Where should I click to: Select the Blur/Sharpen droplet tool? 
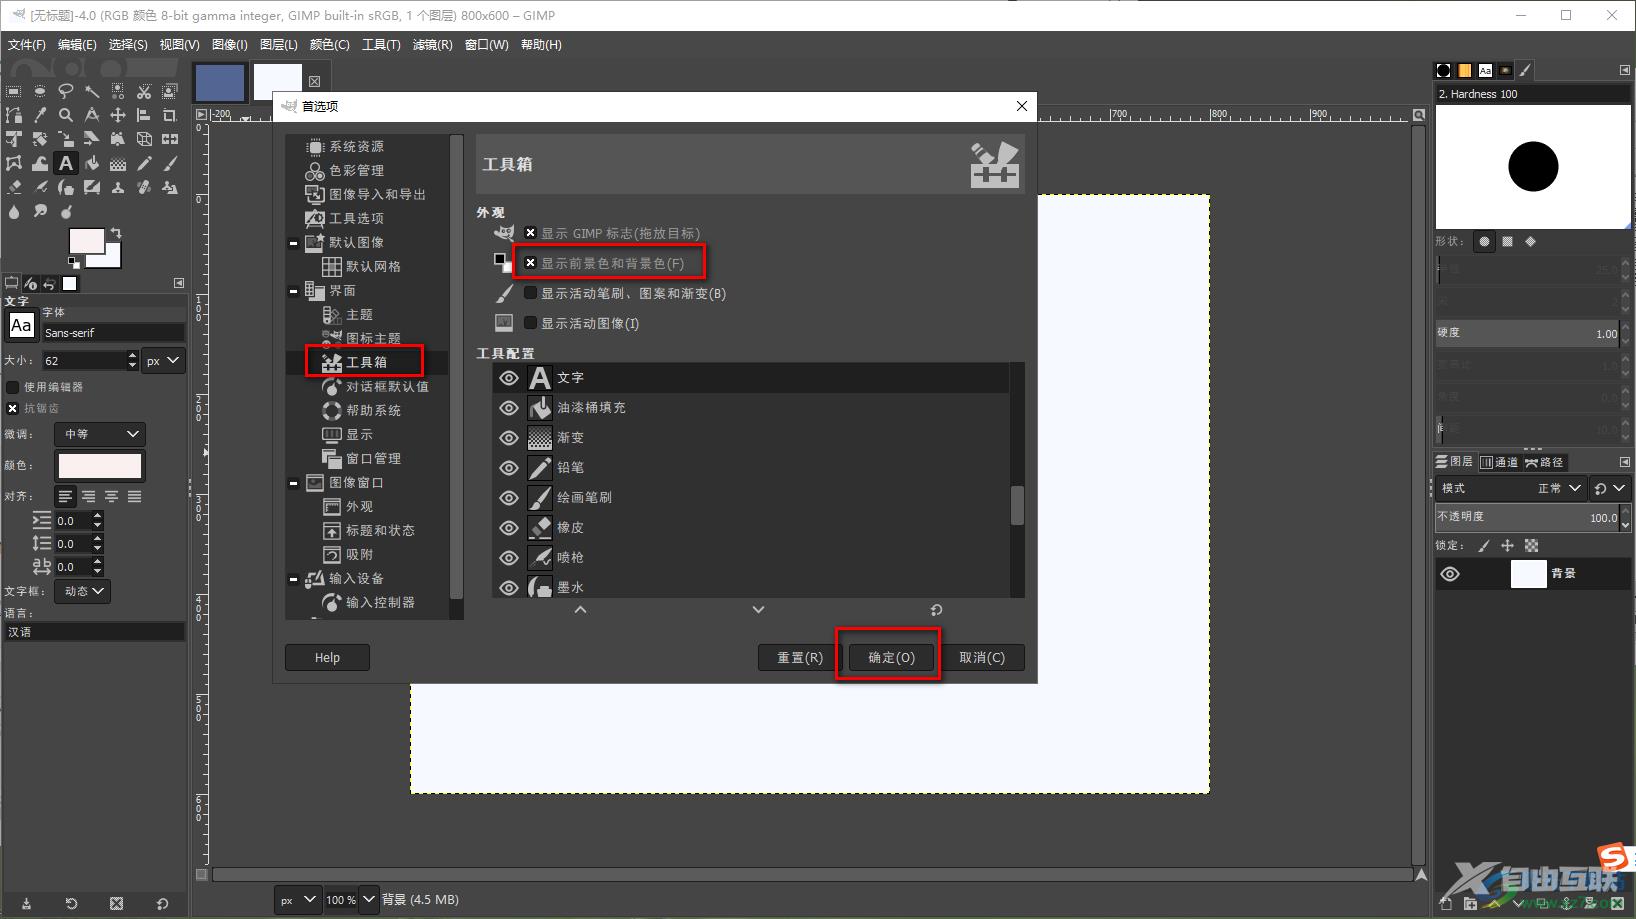click(14, 211)
